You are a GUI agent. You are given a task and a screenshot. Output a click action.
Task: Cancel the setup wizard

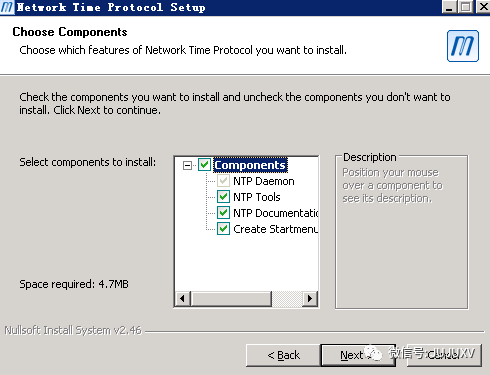[x=444, y=355]
